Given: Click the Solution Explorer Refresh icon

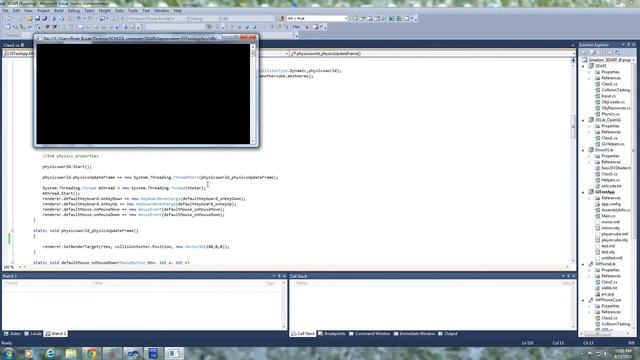Looking at the screenshot, I should pos(602,53).
